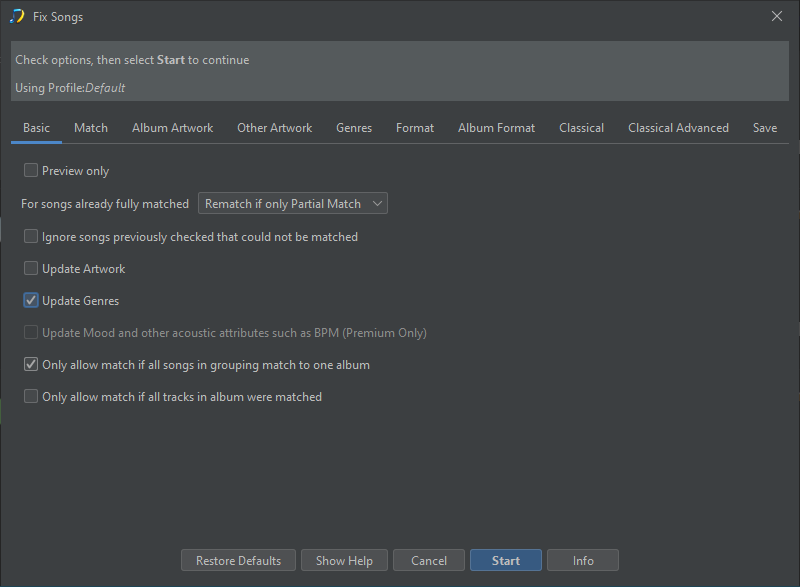Close the Fix Songs dialog
Screen dimensions: 800x587
point(777,16)
